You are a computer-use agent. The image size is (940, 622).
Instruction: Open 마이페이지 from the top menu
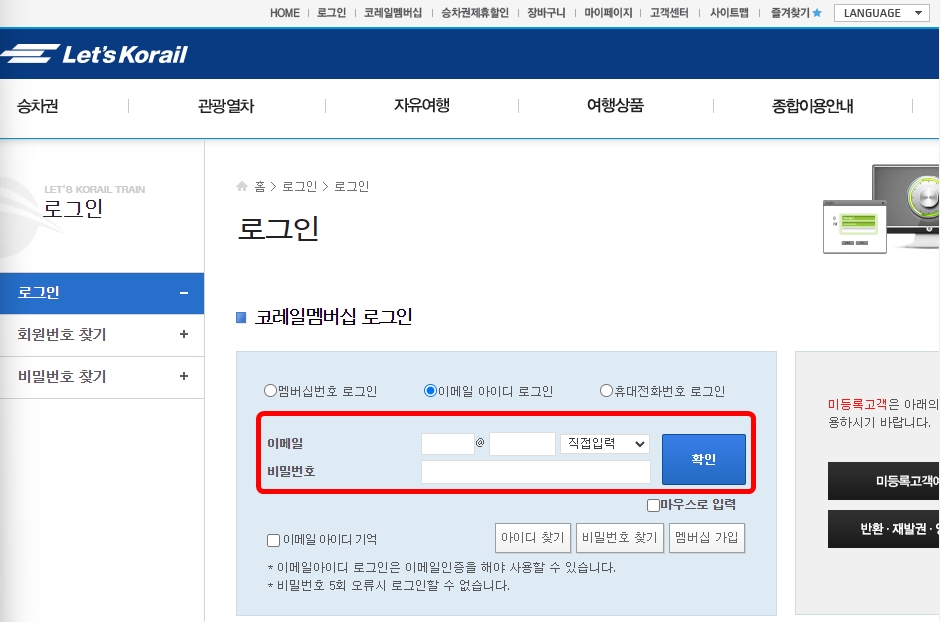click(606, 13)
